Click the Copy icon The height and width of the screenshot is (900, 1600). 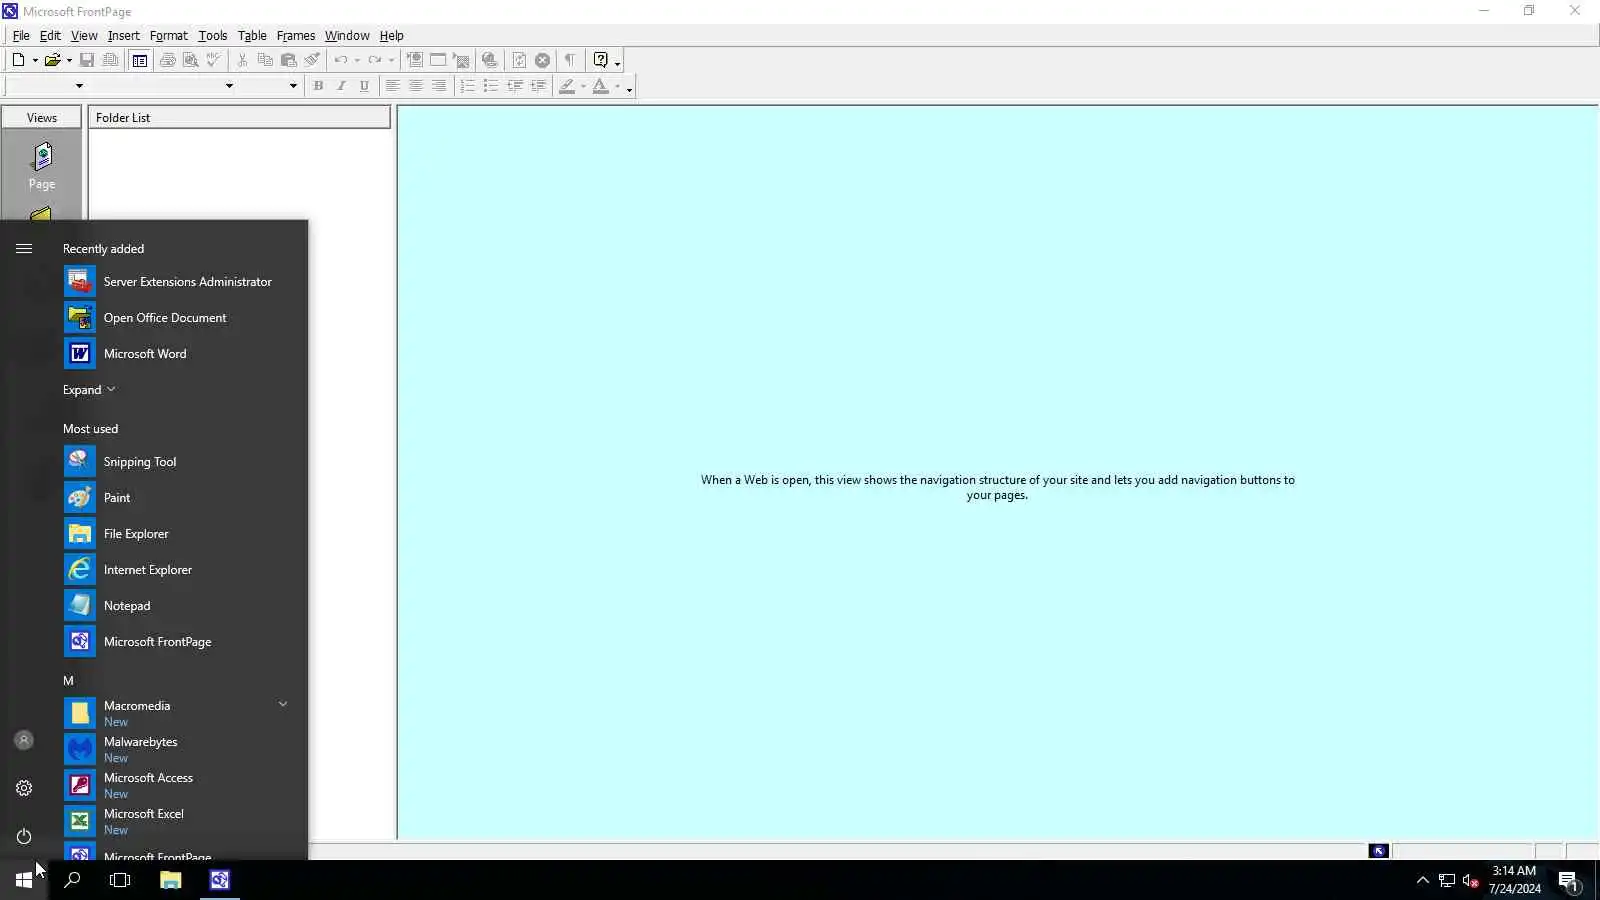click(265, 60)
